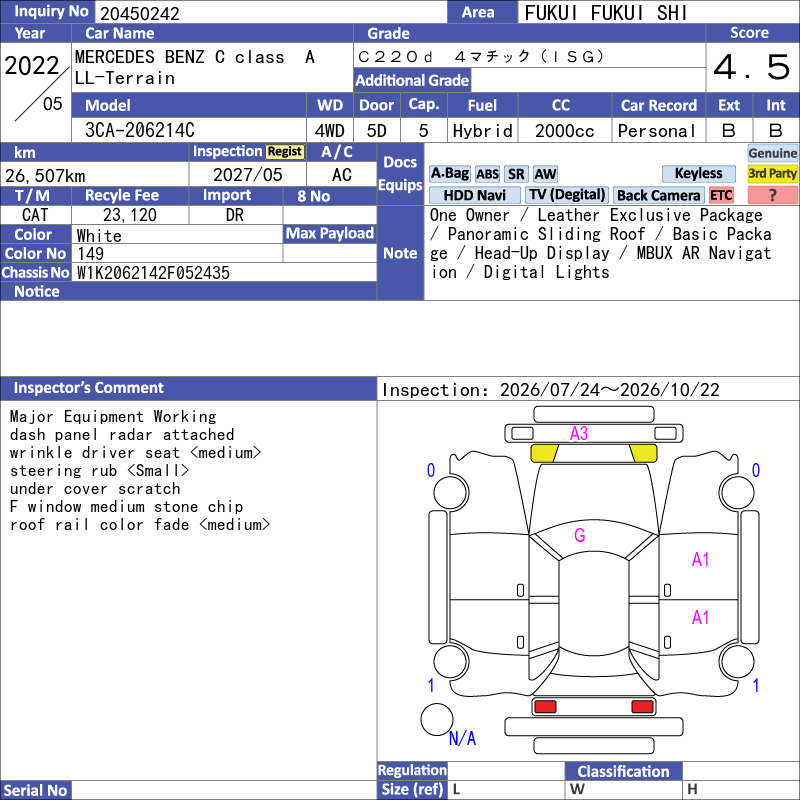Select the HDD Navi badge
Image resolution: width=800 pixels, height=800 pixels.
click(474, 195)
